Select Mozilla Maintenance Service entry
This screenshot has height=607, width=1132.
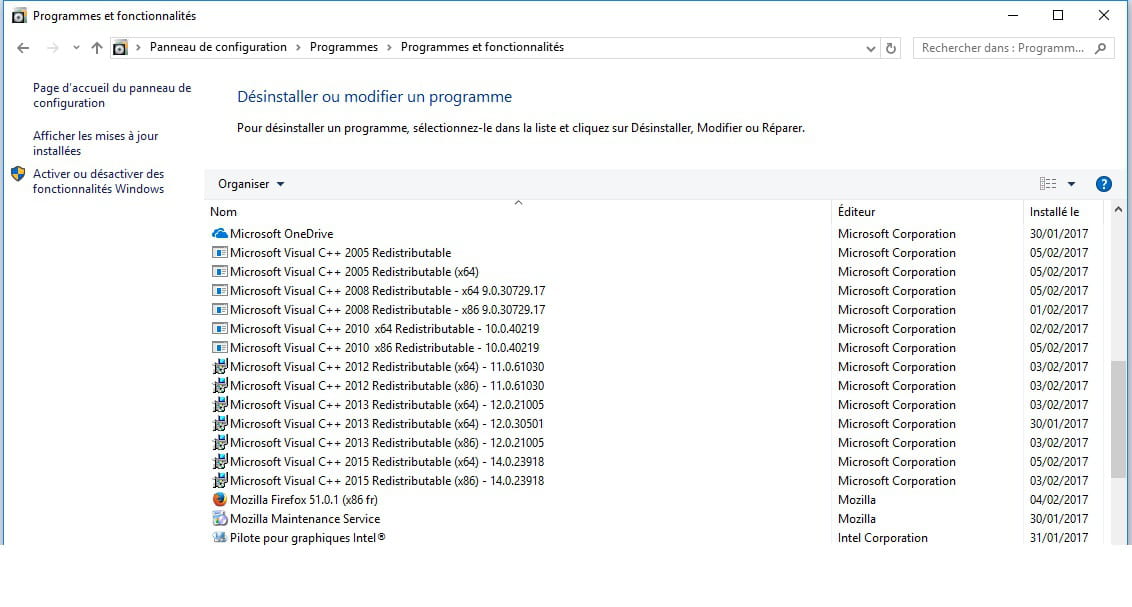[x=653, y=519]
